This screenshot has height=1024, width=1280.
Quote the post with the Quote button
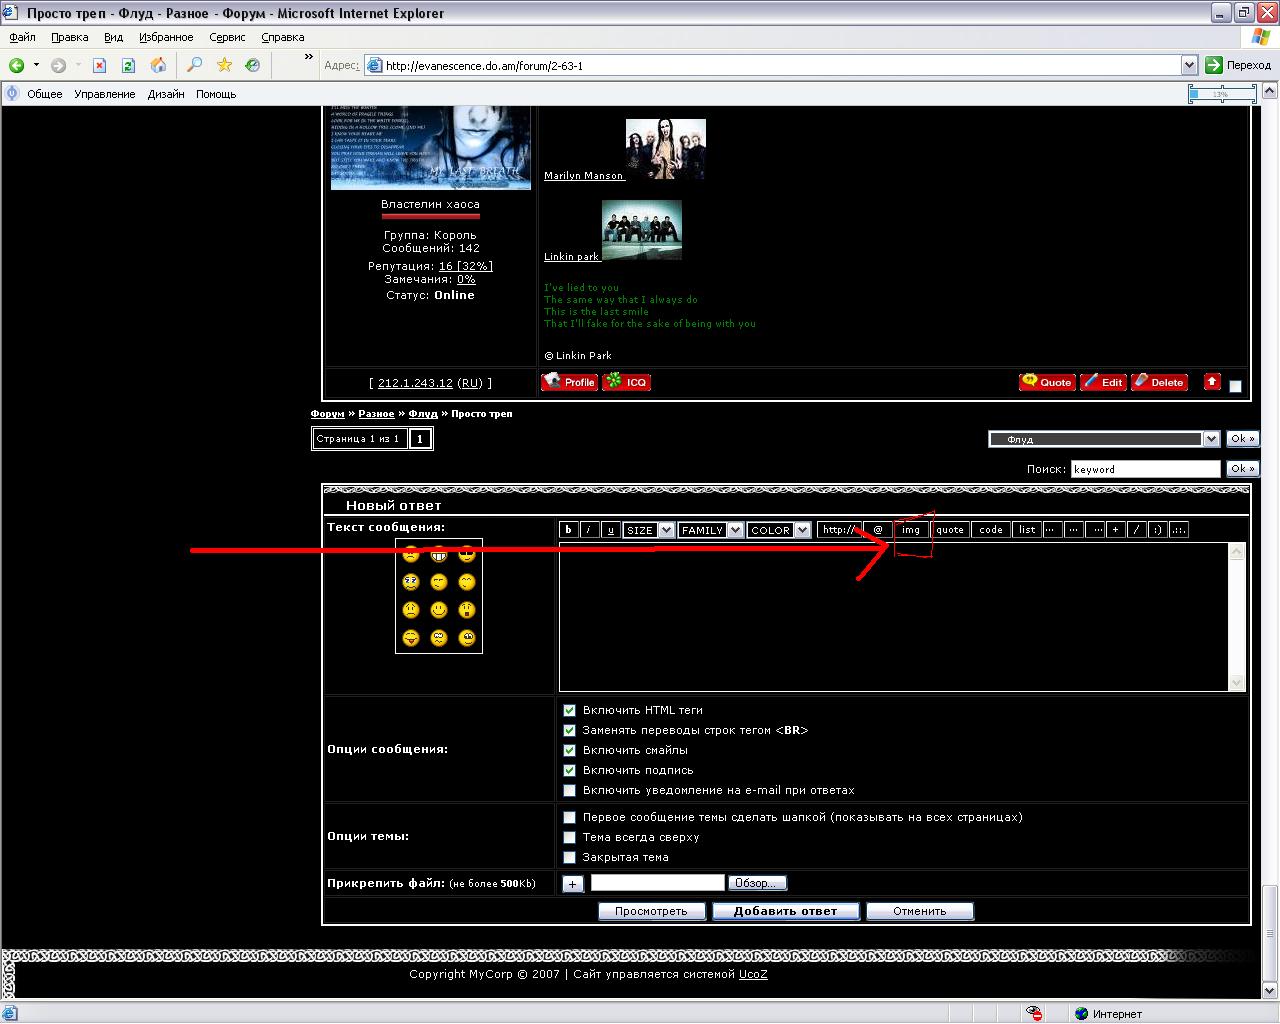pos(1047,382)
